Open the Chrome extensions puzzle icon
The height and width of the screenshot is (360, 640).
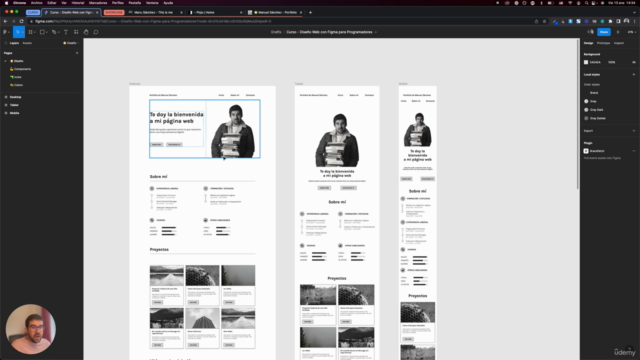pyautogui.click(x=611, y=21)
